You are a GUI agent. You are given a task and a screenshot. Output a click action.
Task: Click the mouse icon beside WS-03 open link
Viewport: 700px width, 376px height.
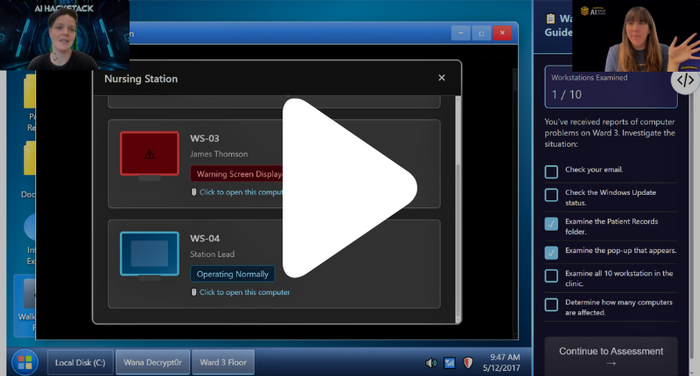click(194, 192)
